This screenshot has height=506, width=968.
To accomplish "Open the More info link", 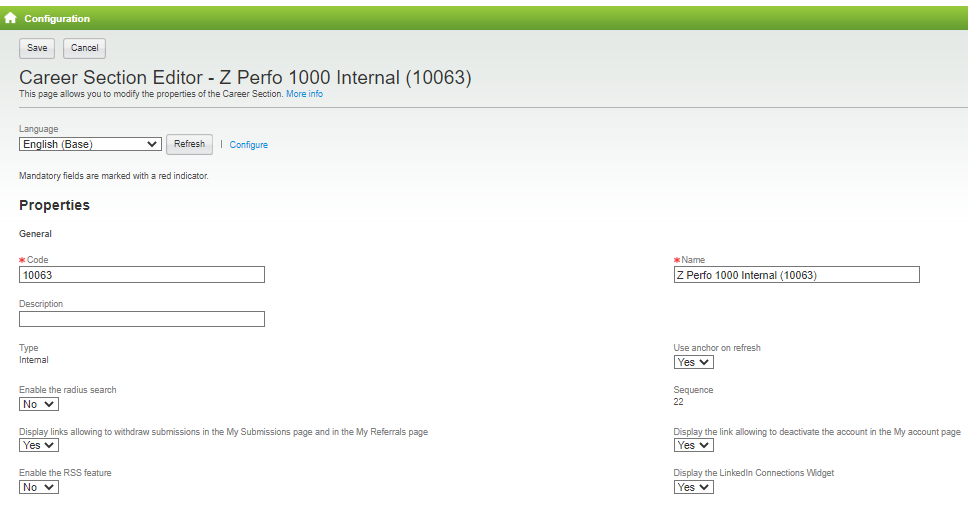I will (x=304, y=94).
